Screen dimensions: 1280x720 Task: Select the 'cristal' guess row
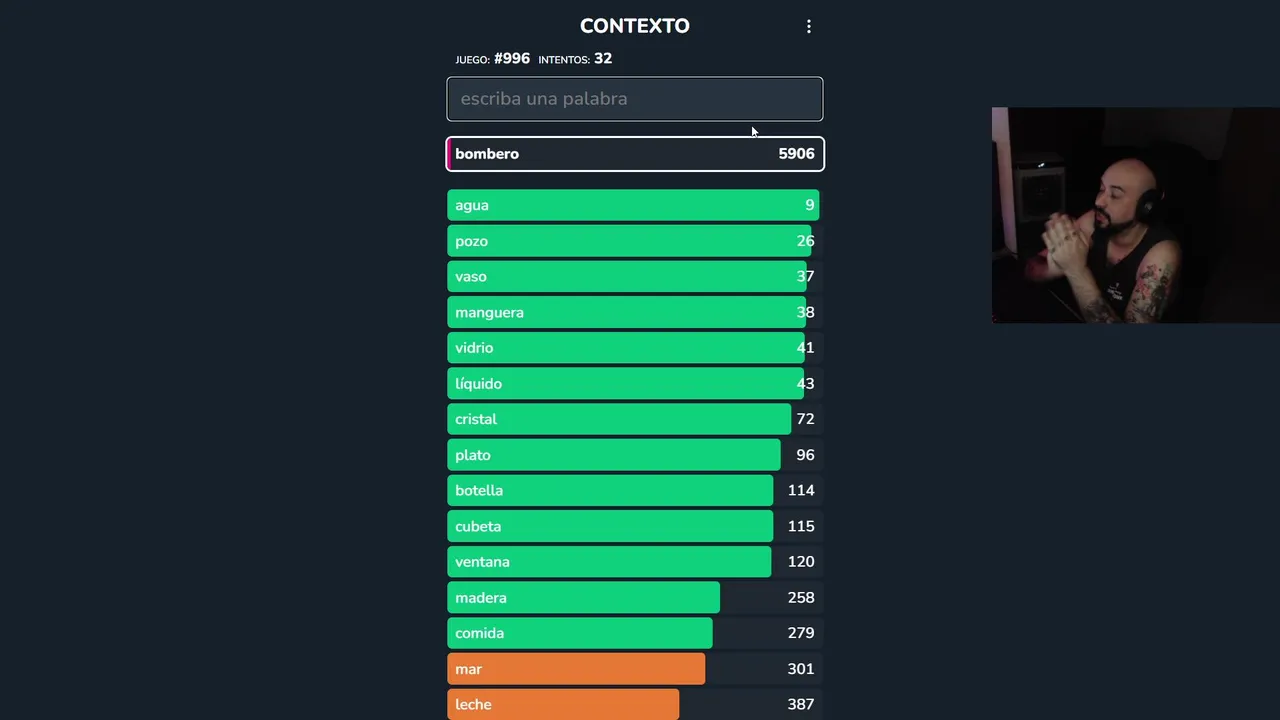click(x=634, y=419)
